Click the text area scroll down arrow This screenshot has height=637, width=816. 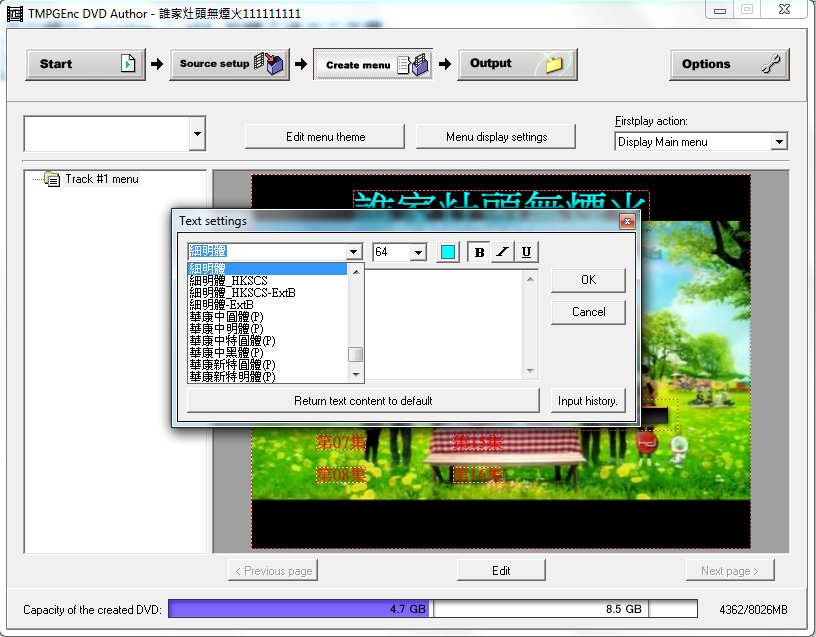tap(530, 371)
